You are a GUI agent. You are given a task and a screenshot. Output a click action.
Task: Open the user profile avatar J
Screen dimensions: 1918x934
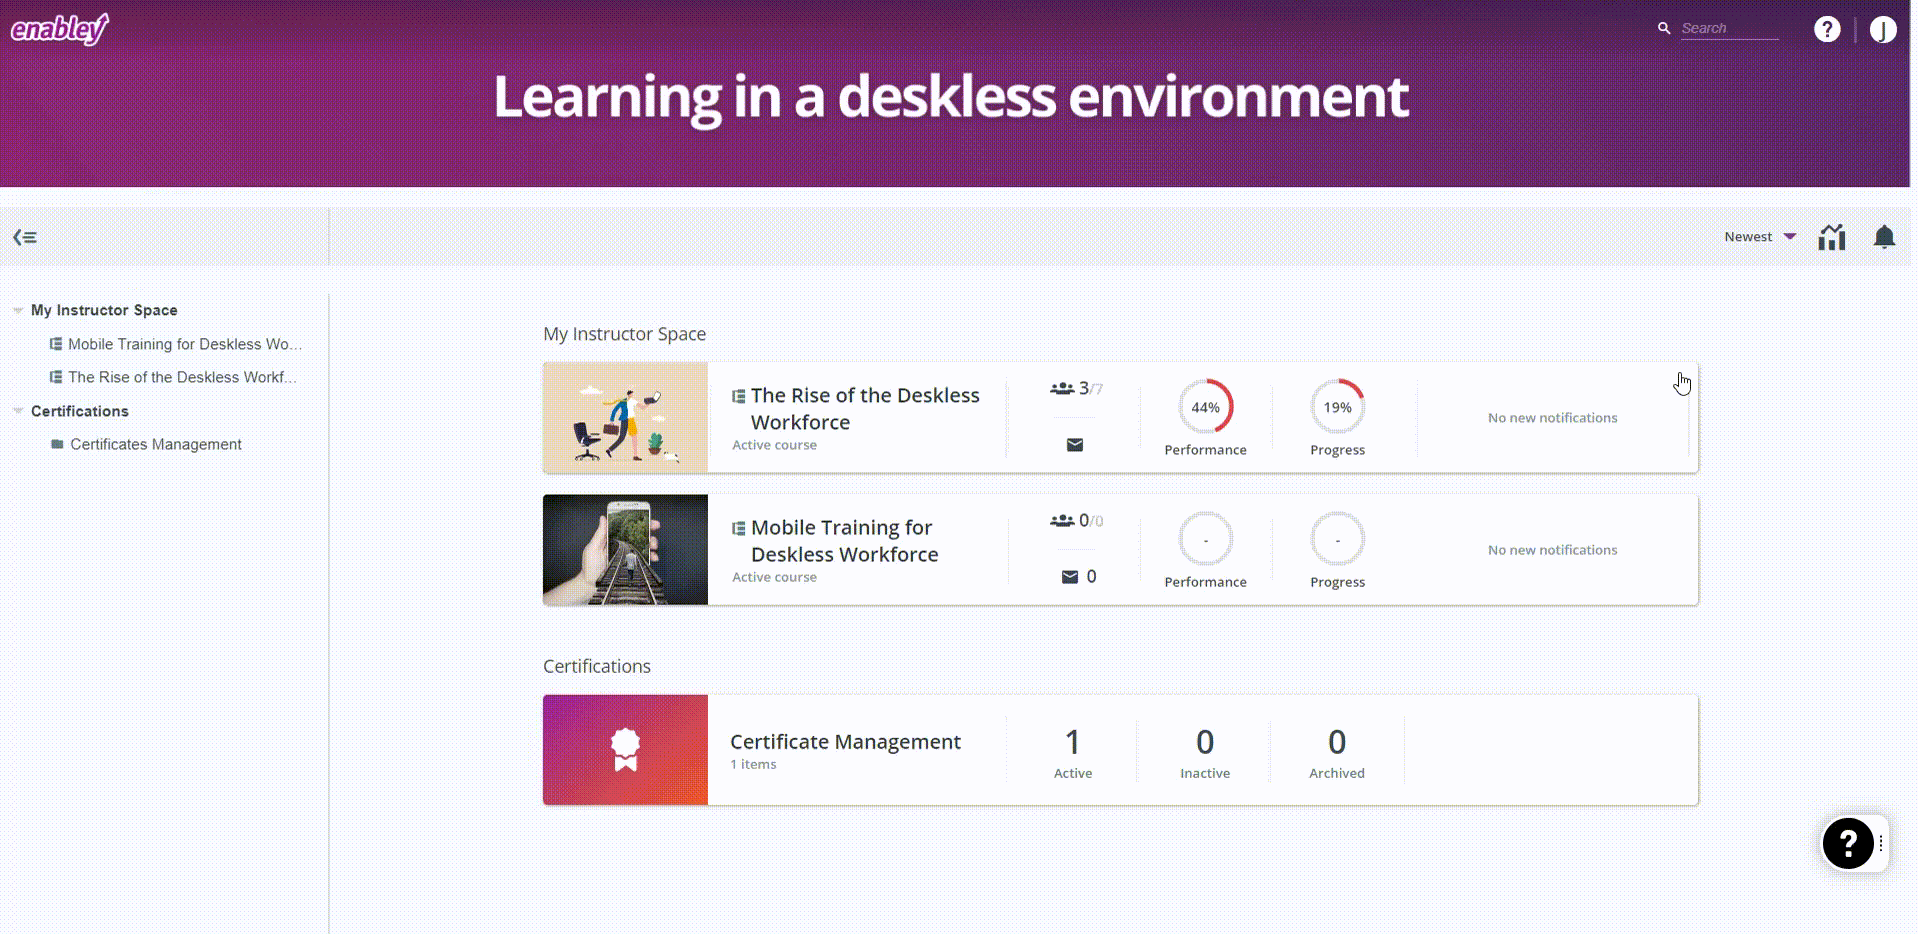[1883, 30]
